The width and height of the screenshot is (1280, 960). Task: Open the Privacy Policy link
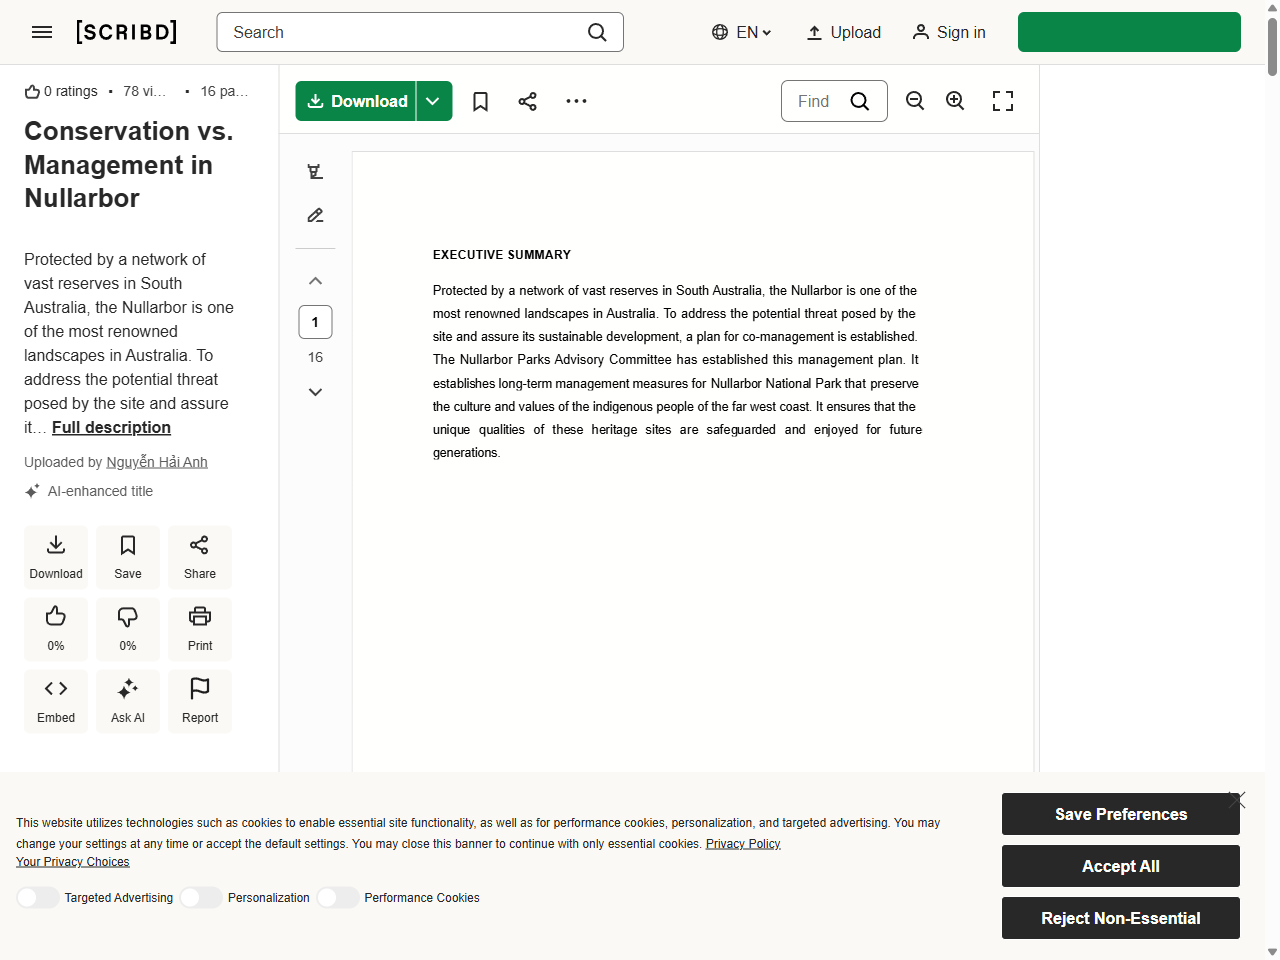tap(743, 843)
